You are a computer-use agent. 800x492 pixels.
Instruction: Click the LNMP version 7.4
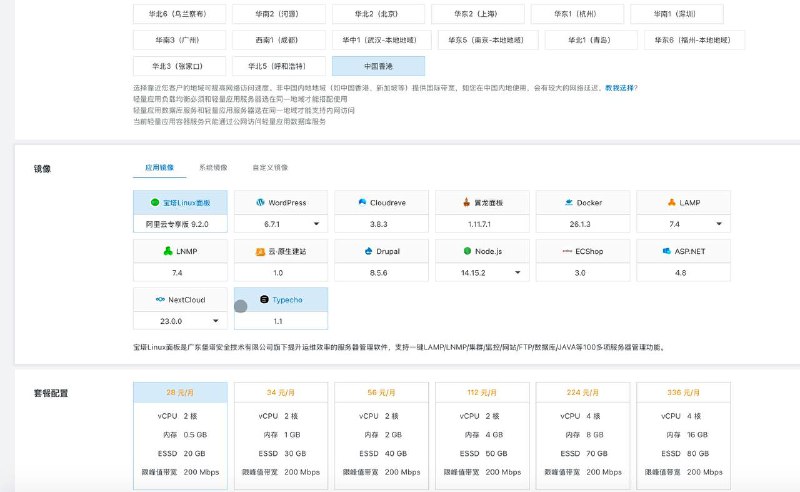tap(180, 273)
